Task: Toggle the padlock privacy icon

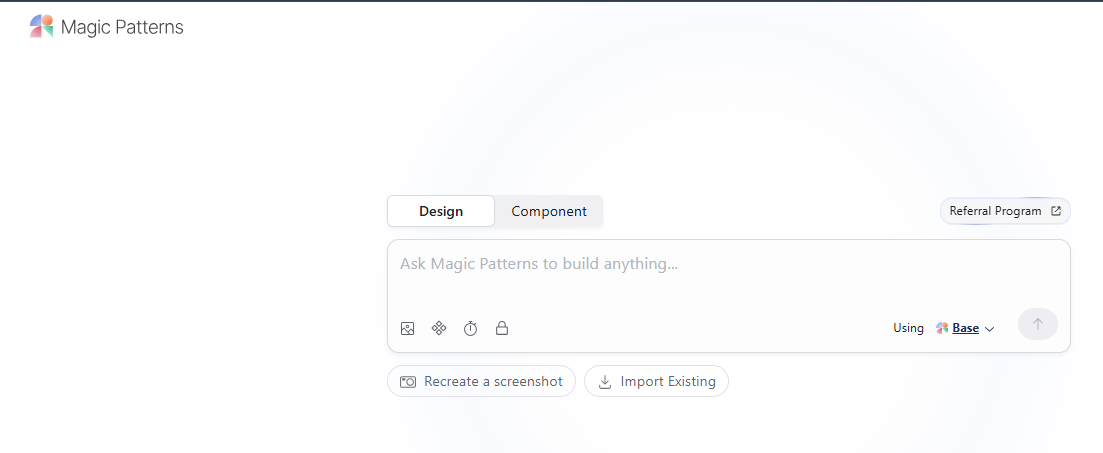Action: point(502,328)
